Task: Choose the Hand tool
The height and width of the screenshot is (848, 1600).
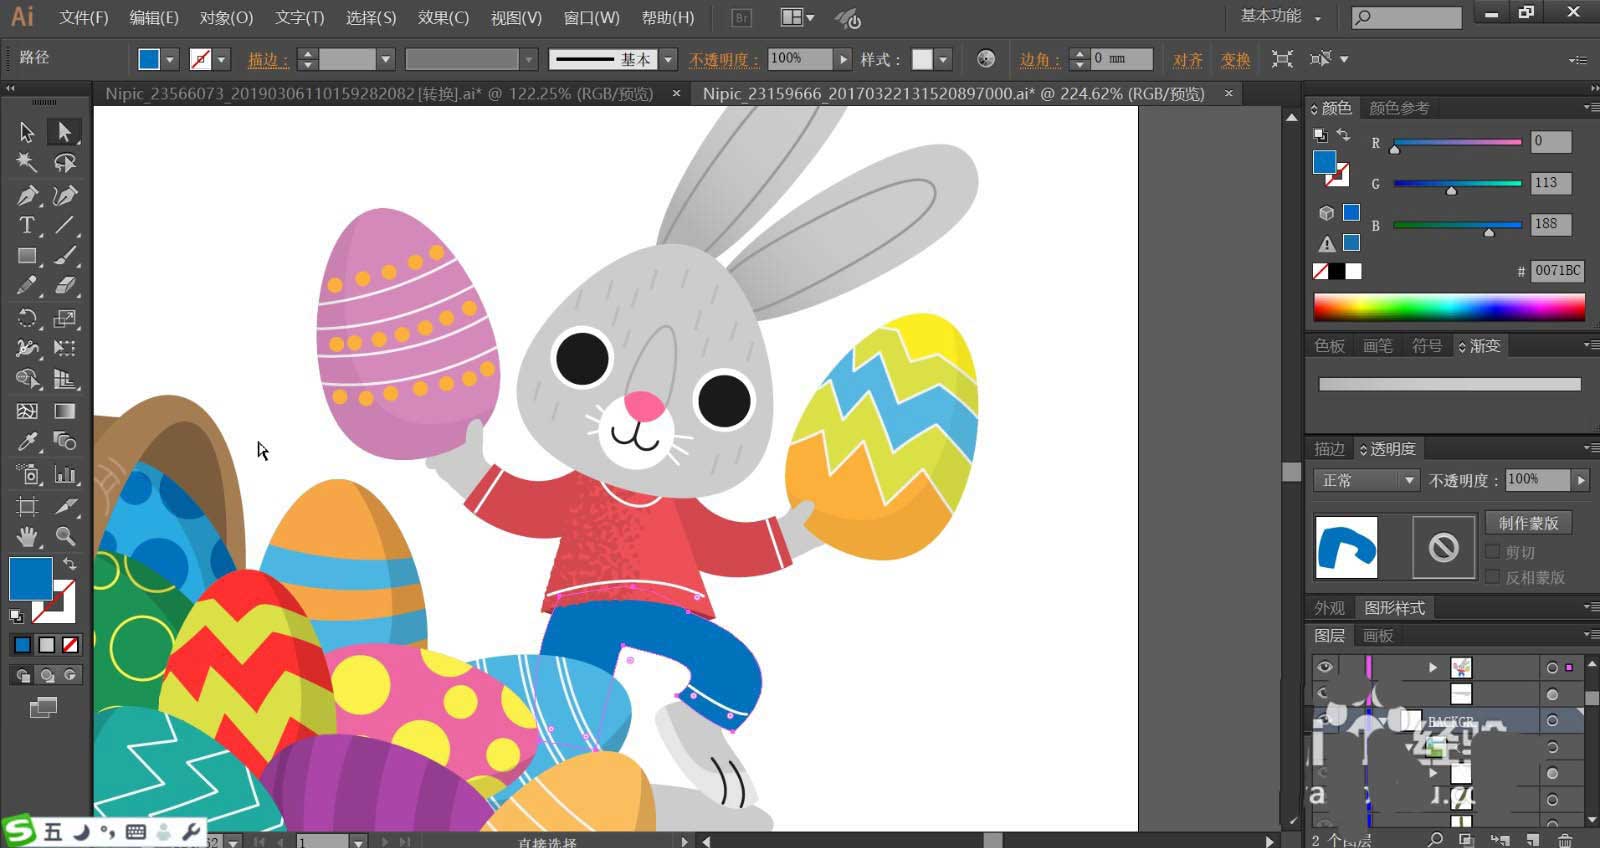Action: pos(27,536)
